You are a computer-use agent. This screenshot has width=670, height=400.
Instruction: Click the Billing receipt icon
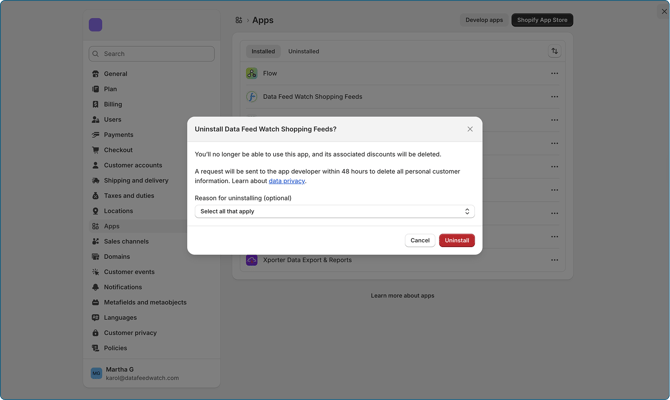tap(95, 104)
